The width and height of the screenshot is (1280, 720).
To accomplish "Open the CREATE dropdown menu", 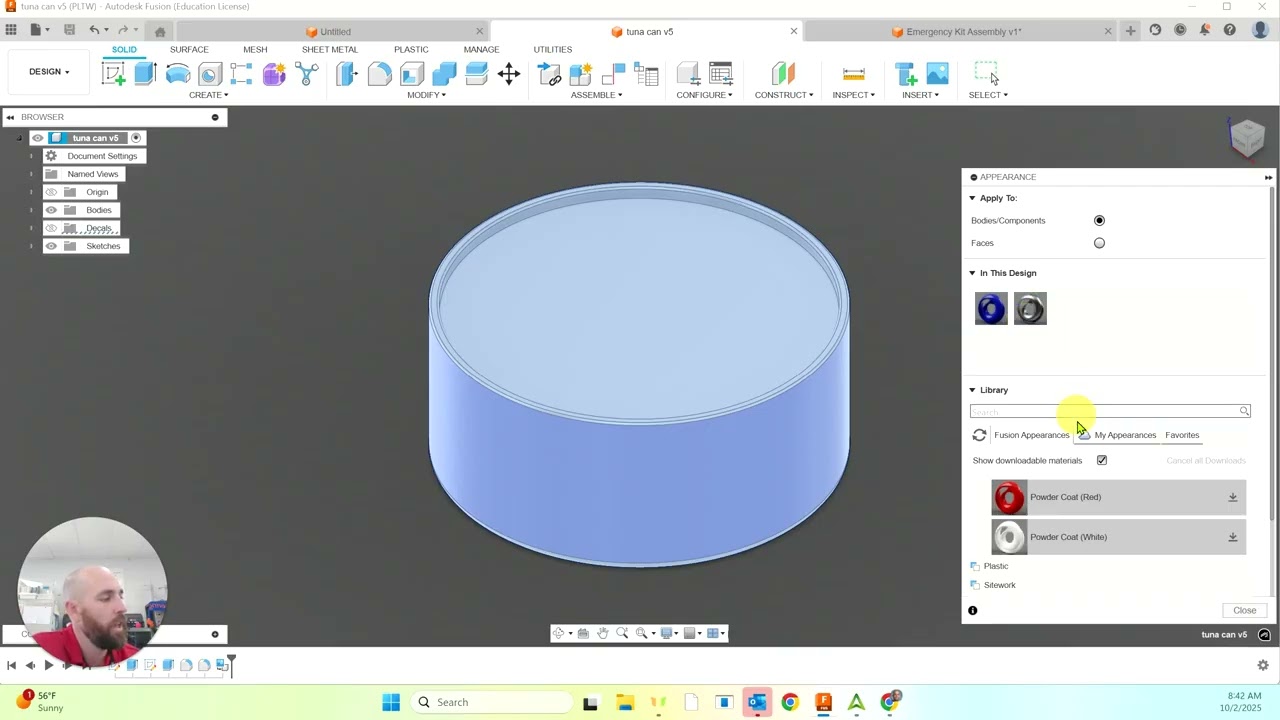I will pyautogui.click(x=208, y=95).
